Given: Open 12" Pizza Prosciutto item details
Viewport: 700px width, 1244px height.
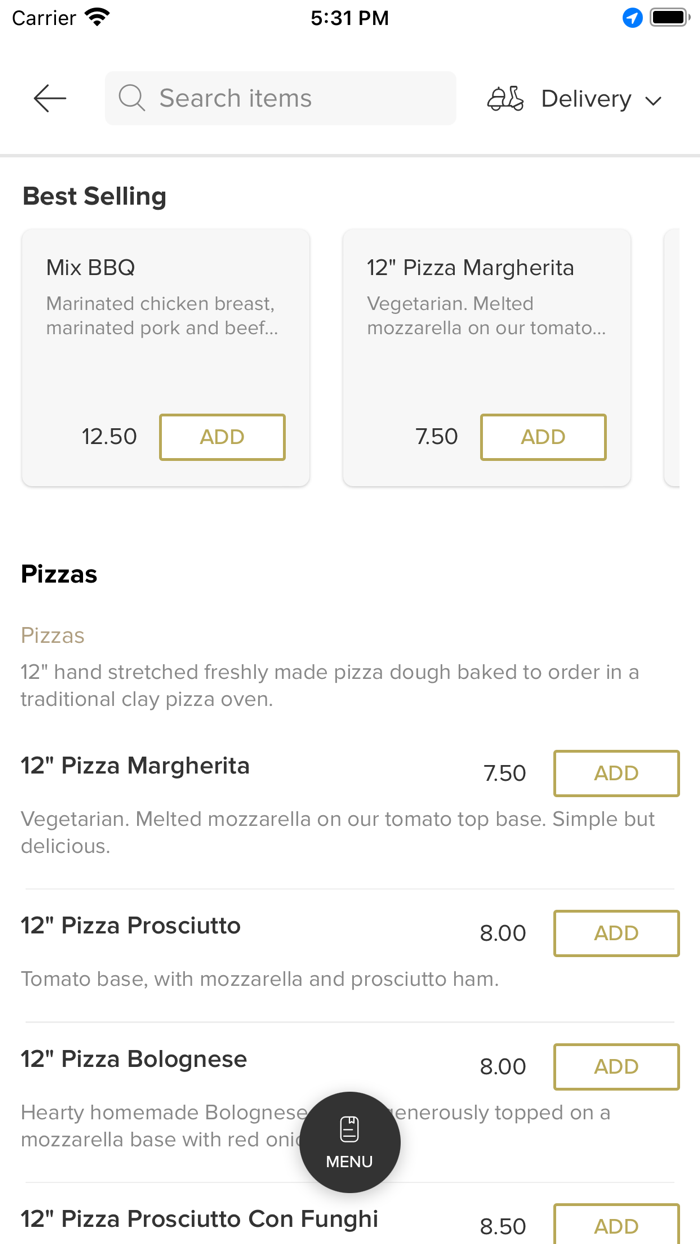Looking at the screenshot, I should tap(131, 926).
